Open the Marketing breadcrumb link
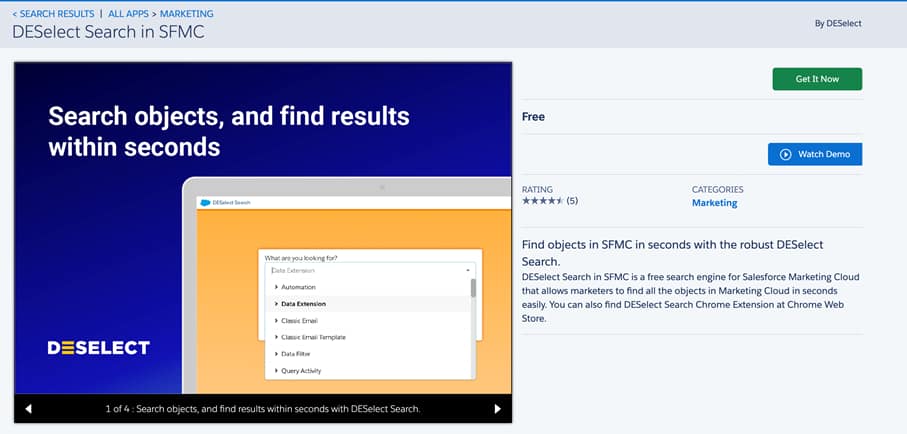 tap(186, 13)
